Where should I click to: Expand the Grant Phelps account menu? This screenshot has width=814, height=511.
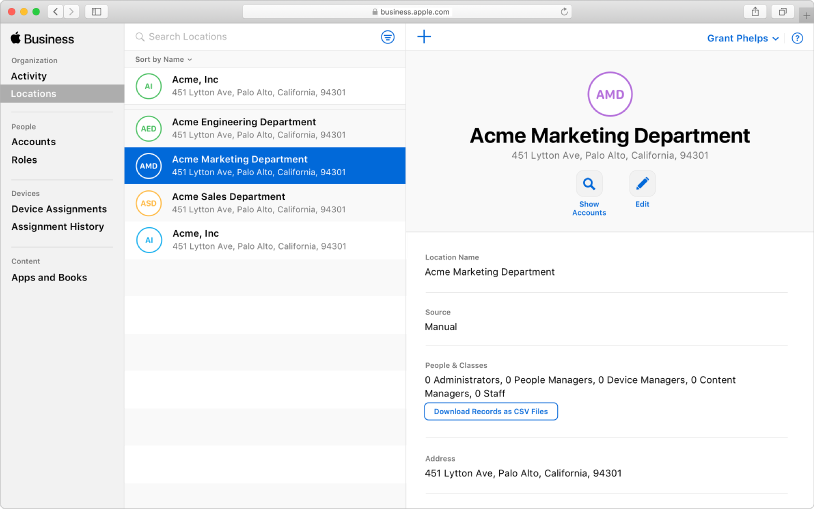coord(743,38)
